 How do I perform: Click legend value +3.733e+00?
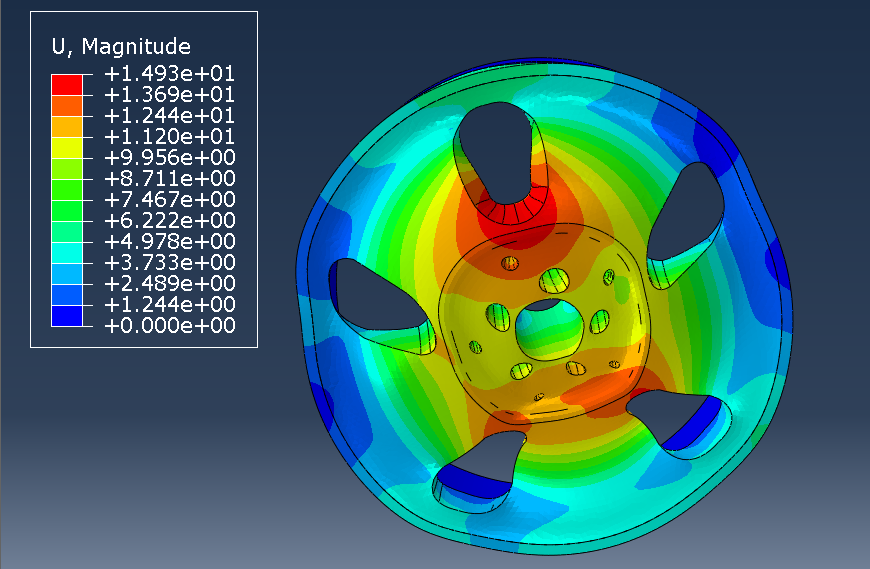[x=170, y=262]
